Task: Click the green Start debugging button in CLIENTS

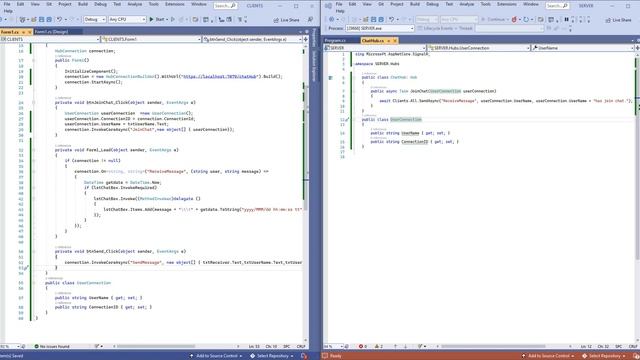Action: tap(157, 19)
